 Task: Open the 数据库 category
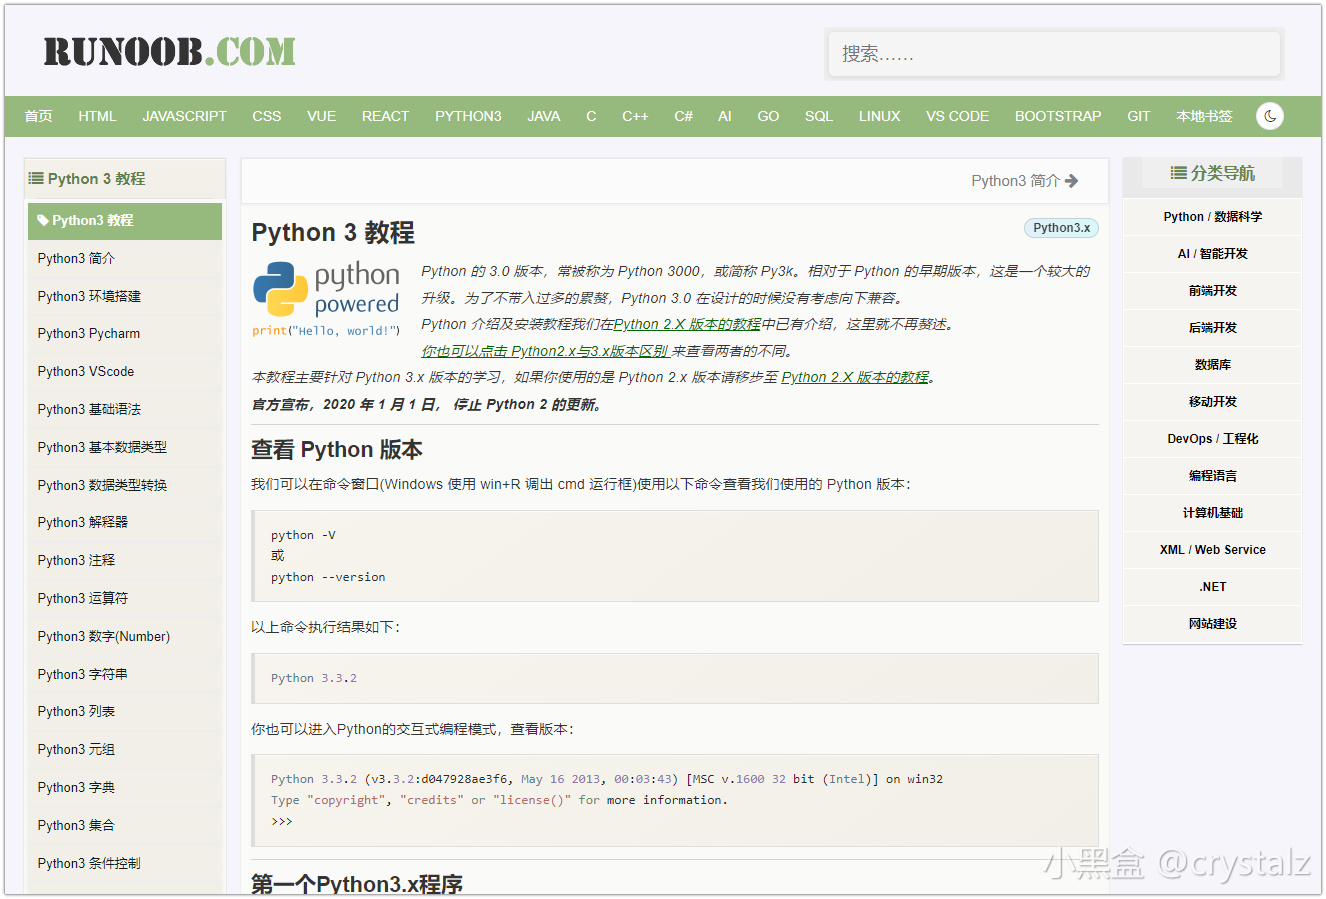tap(1213, 365)
